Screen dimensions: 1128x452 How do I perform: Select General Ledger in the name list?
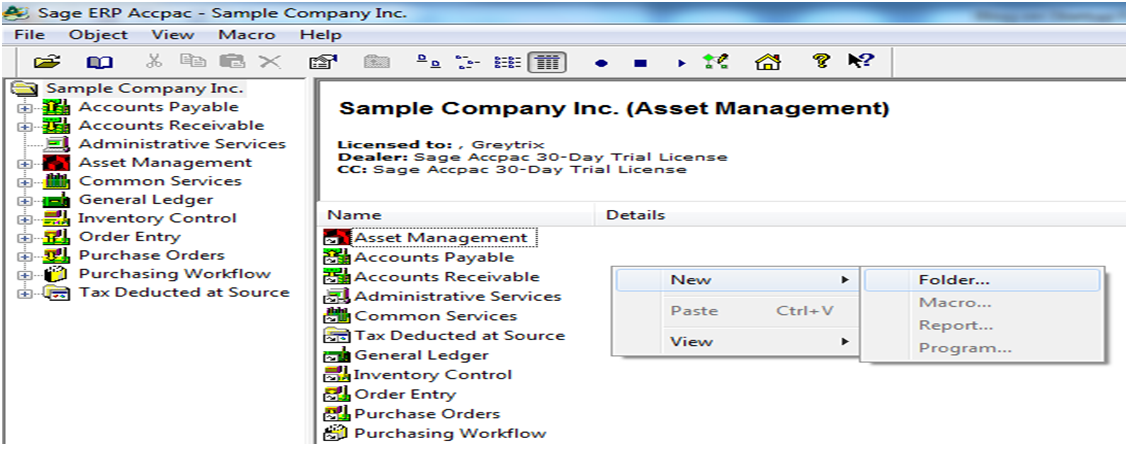[x=422, y=355]
